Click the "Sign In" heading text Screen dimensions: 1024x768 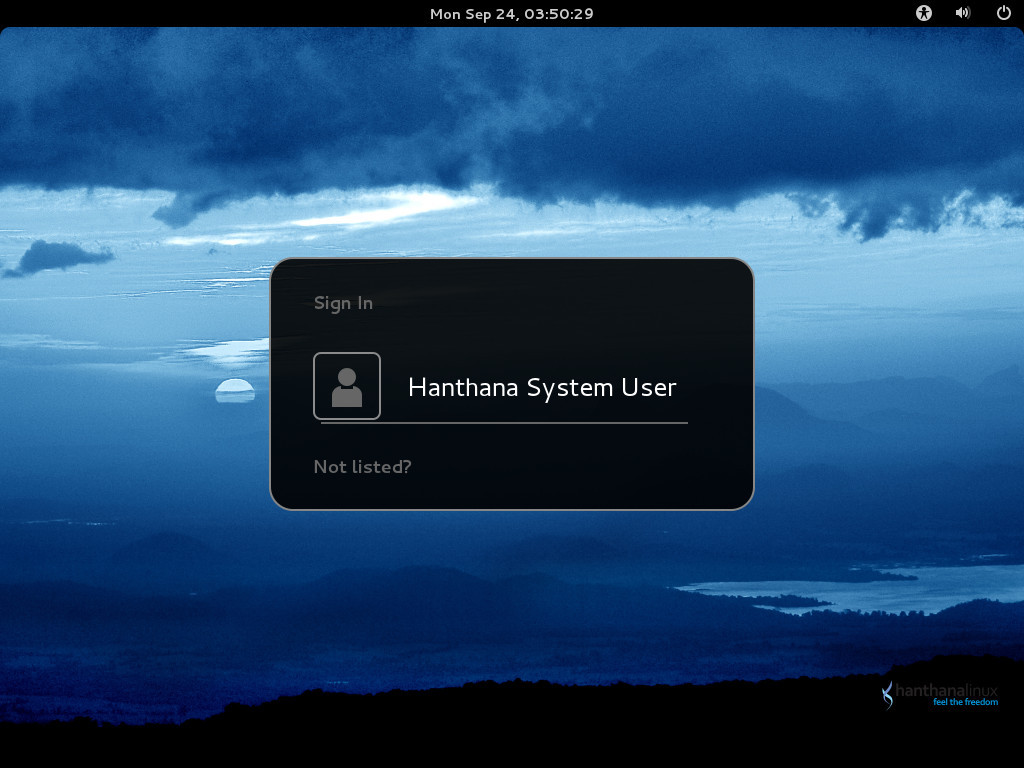pos(344,303)
